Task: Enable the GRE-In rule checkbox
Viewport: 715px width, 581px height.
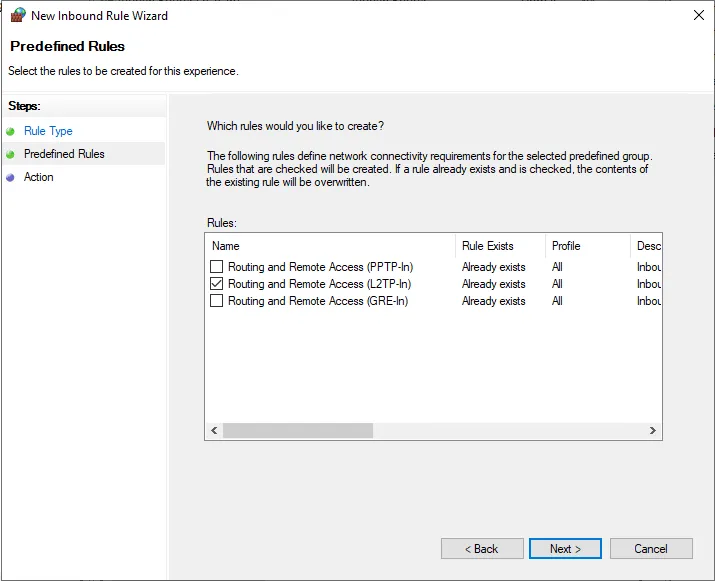Action: pos(216,301)
